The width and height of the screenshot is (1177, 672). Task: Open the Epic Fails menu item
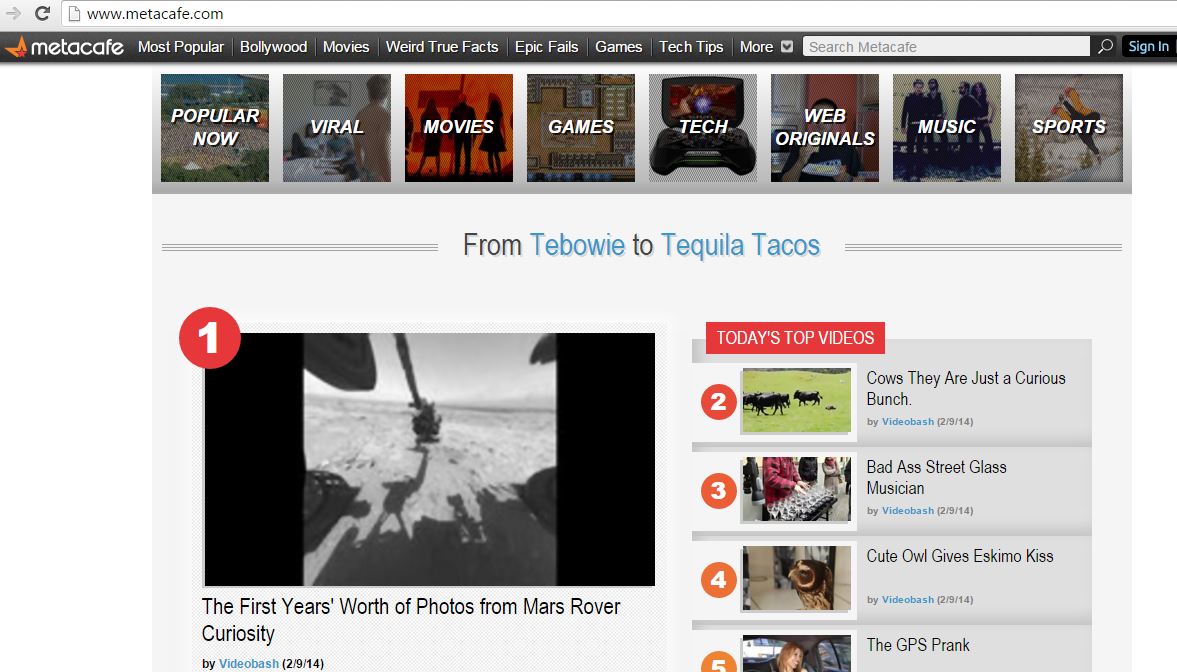click(546, 47)
